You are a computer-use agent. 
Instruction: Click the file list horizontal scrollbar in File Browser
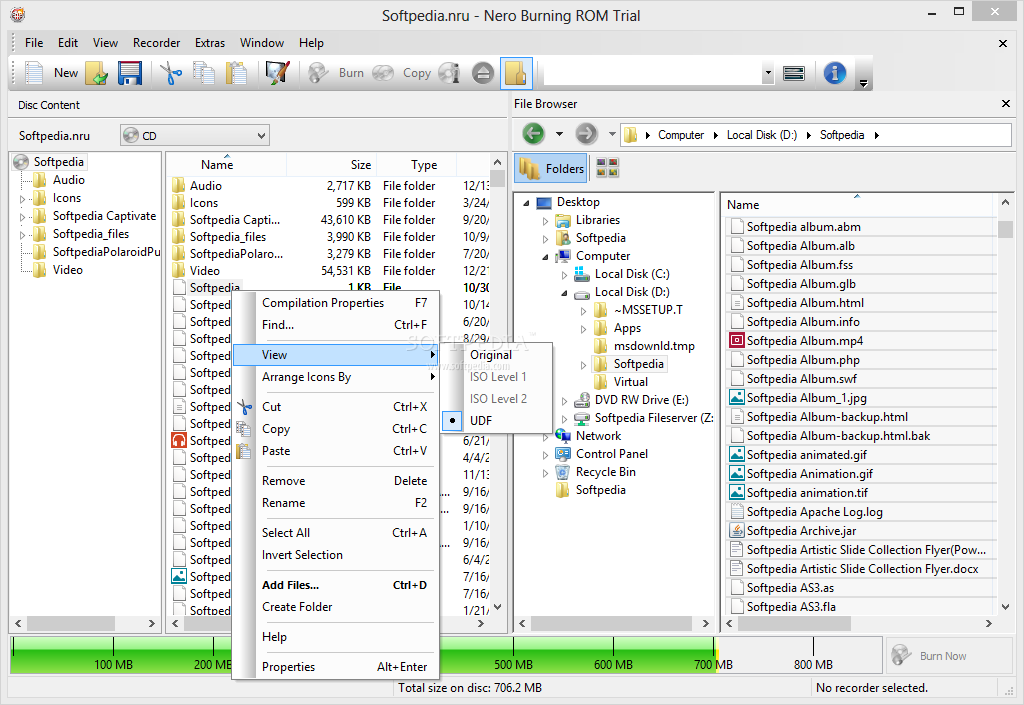[794, 623]
